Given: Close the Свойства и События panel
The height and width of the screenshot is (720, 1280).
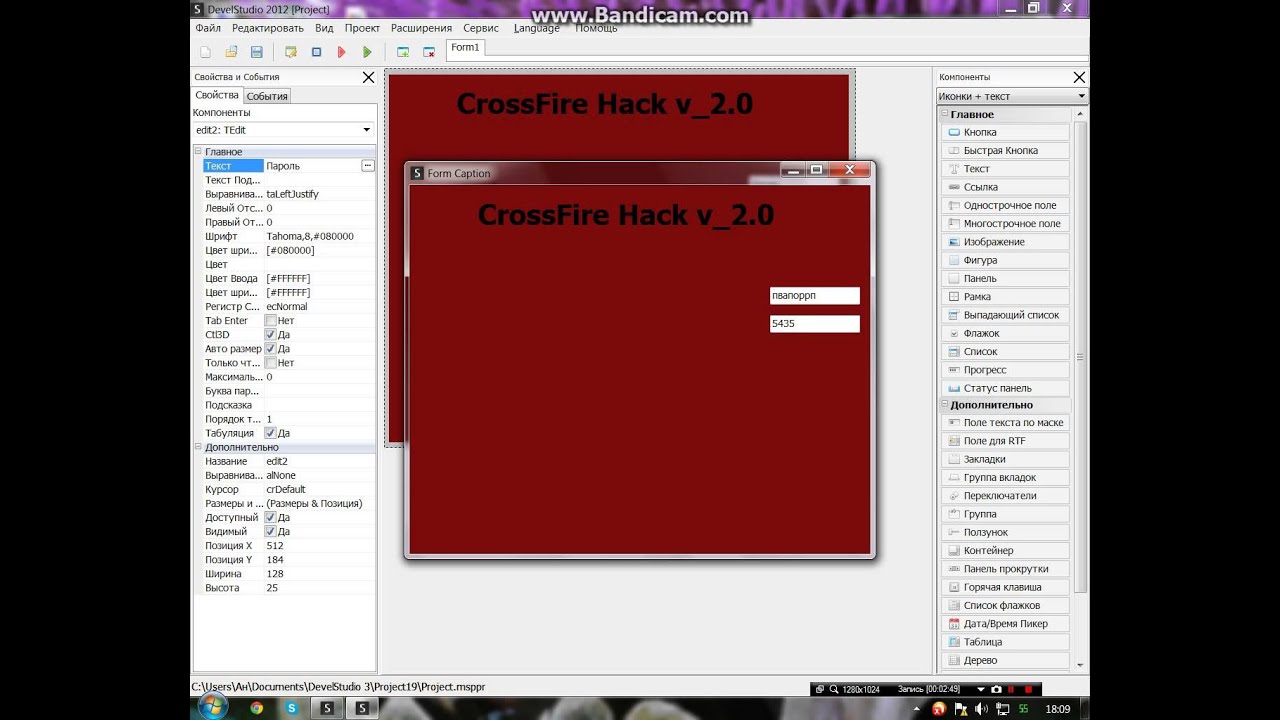Looking at the screenshot, I should click(x=368, y=77).
